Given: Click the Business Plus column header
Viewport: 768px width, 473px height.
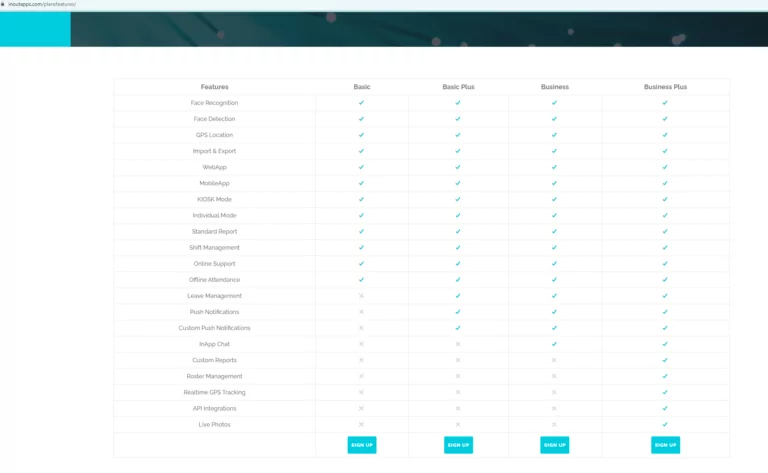Looking at the screenshot, I should point(665,87).
